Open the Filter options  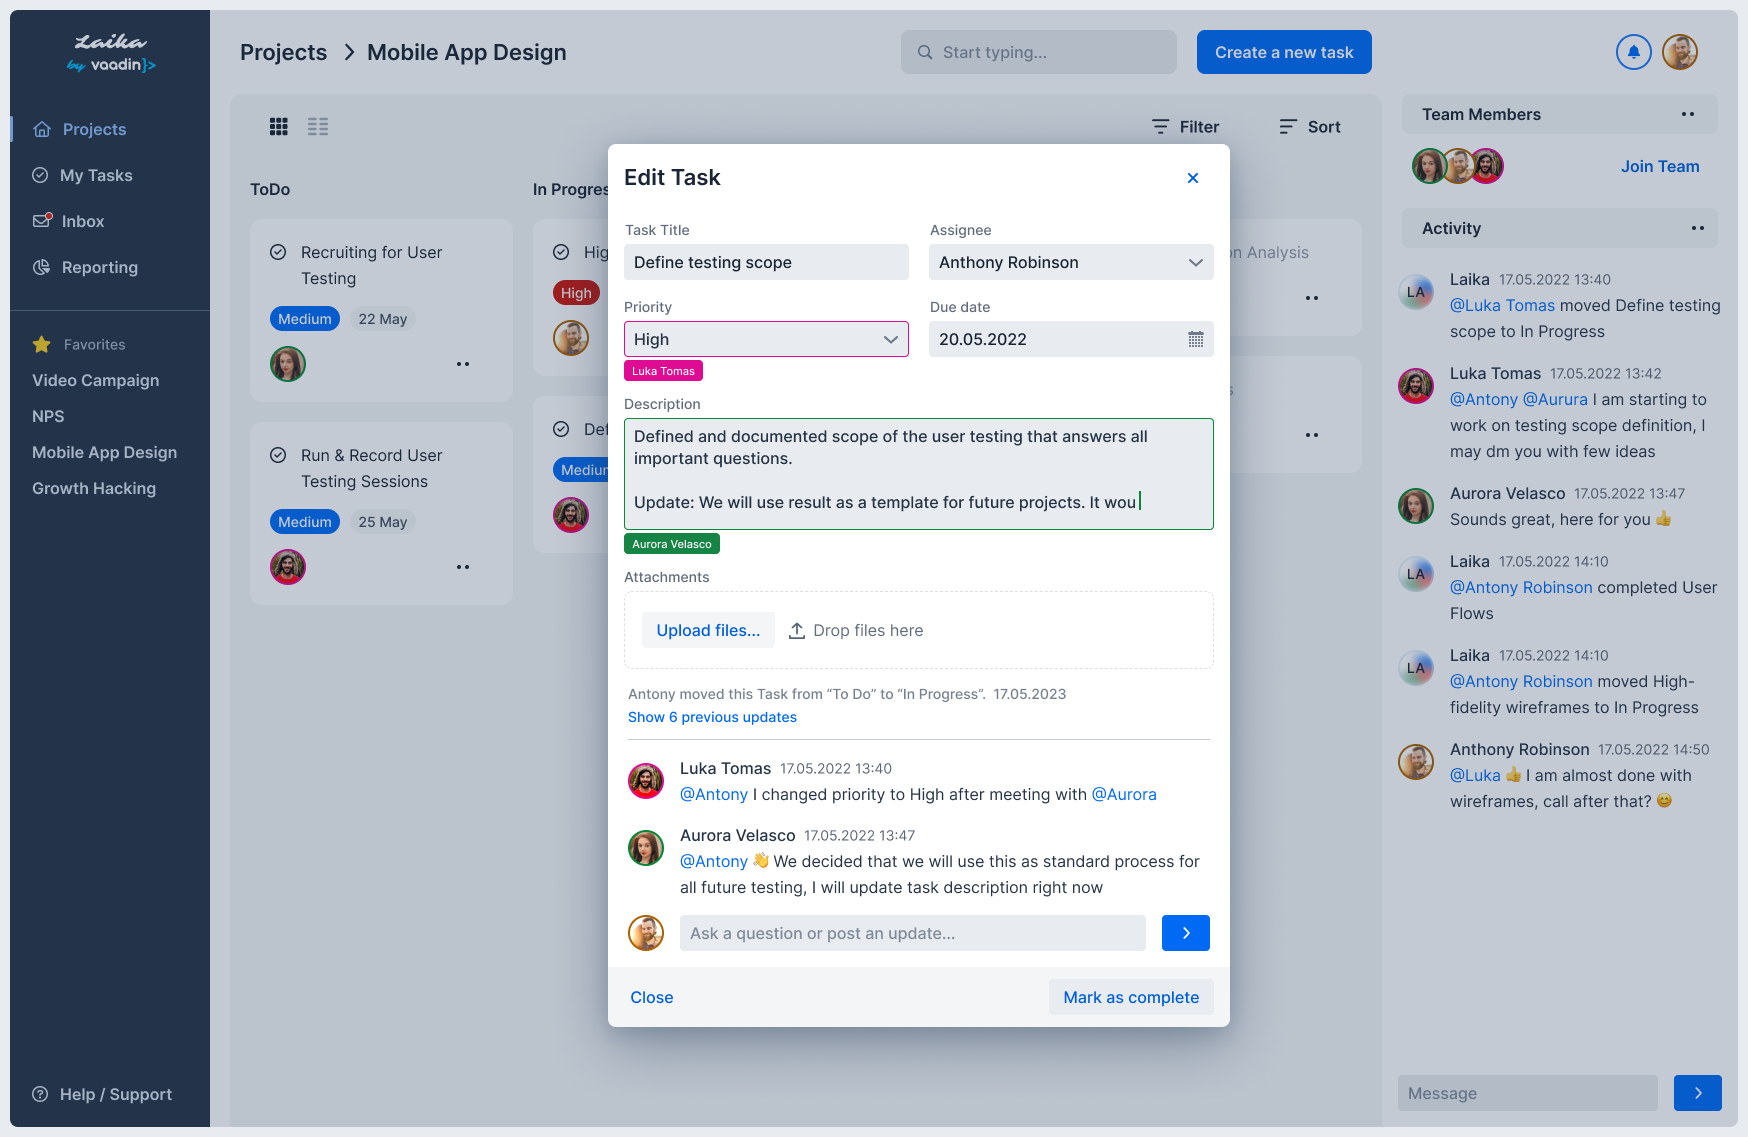coord(1184,126)
